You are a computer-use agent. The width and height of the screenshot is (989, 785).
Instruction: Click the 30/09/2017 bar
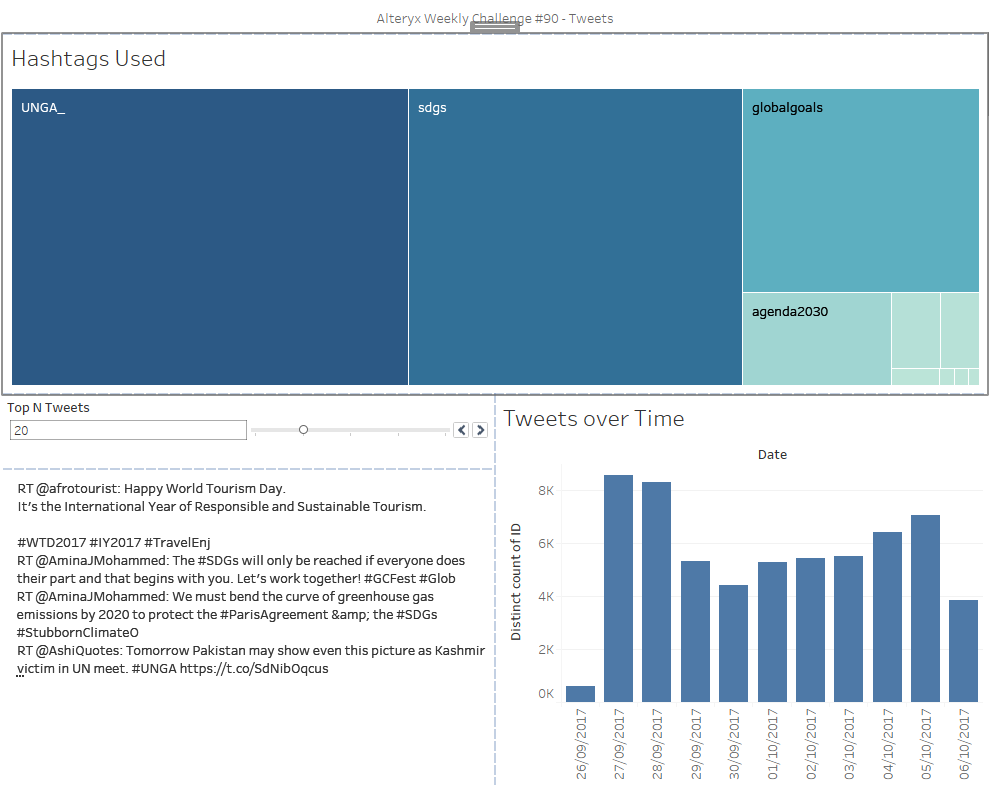[734, 643]
